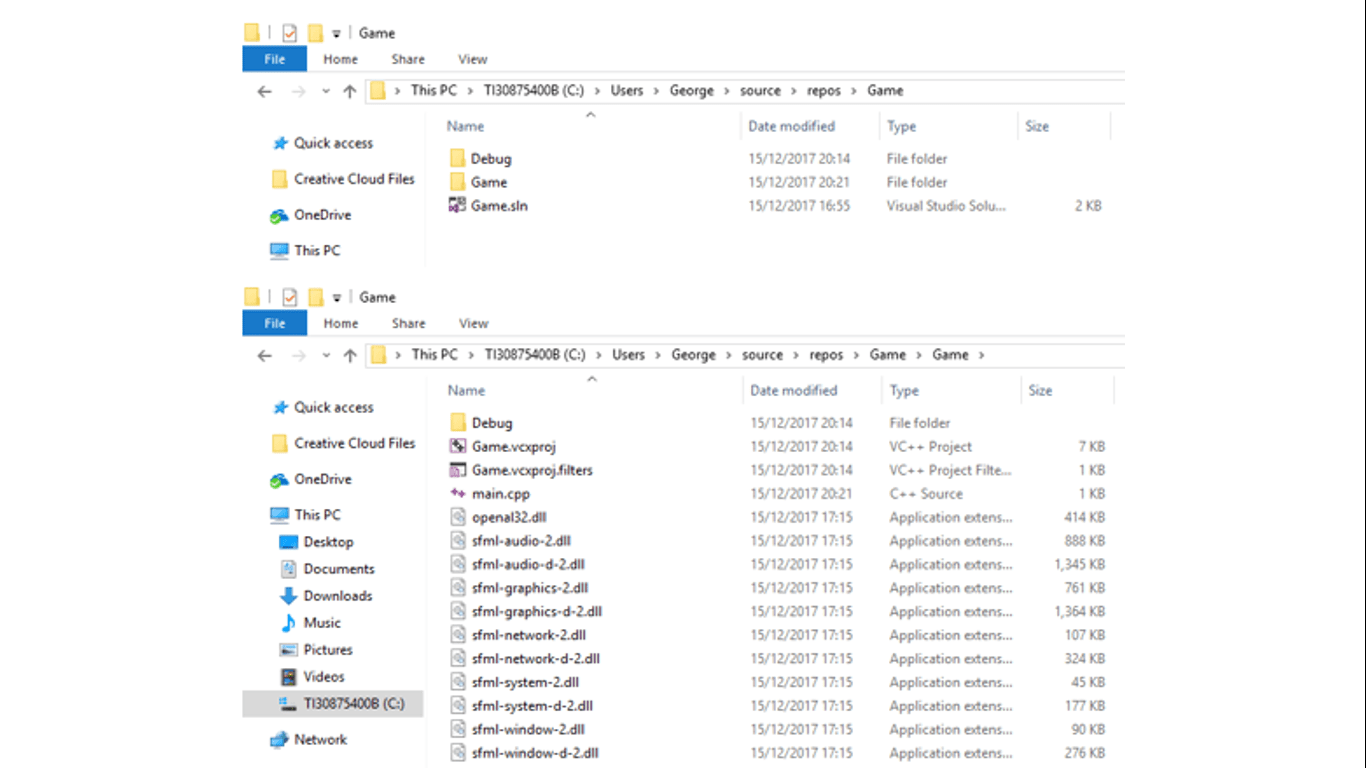Click the openal32.dll file icon

[458, 518]
